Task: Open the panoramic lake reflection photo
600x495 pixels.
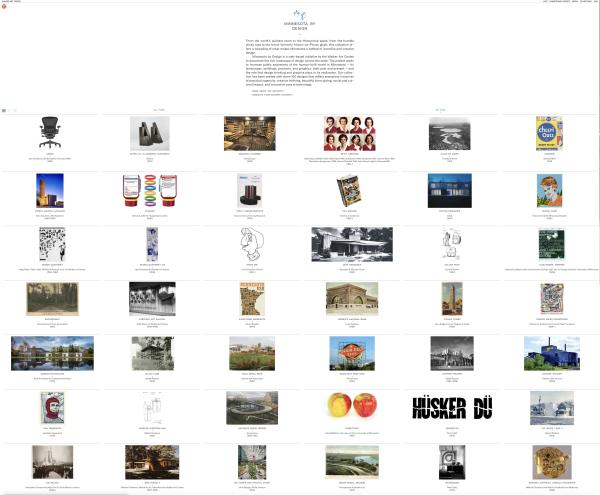Action: [x=52, y=353]
